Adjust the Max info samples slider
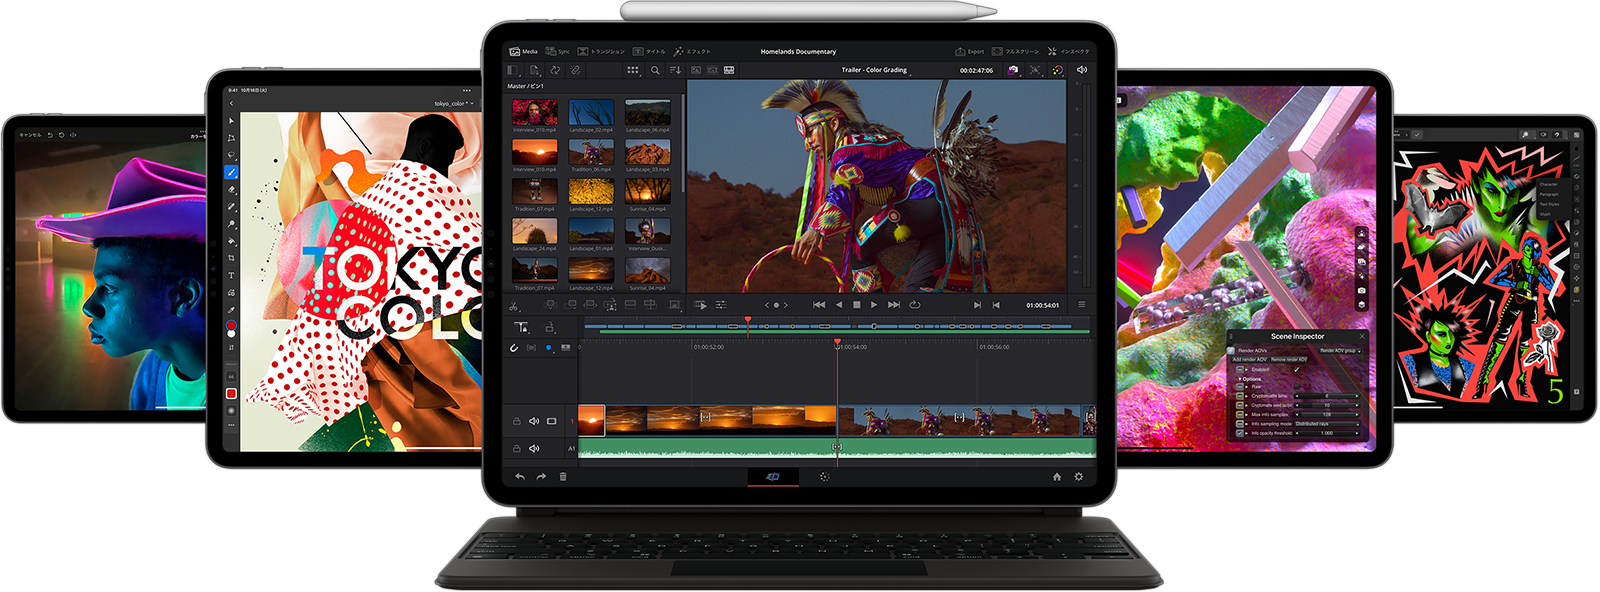The image size is (1600, 592). (x=1327, y=414)
